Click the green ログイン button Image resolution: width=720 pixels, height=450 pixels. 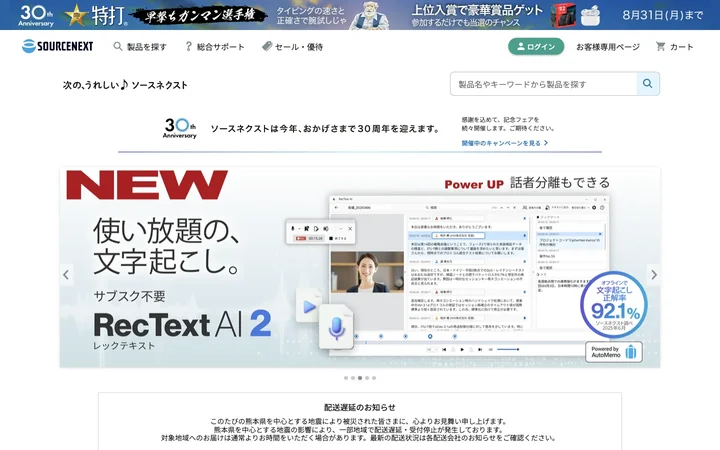[536, 46]
